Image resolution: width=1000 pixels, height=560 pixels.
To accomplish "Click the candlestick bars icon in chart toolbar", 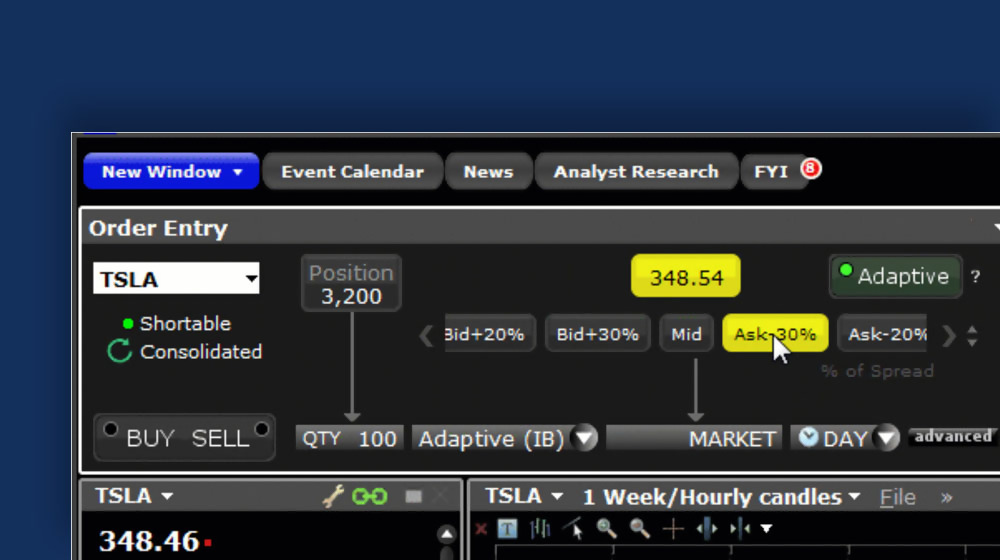I will pyautogui.click(x=540, y=529).
